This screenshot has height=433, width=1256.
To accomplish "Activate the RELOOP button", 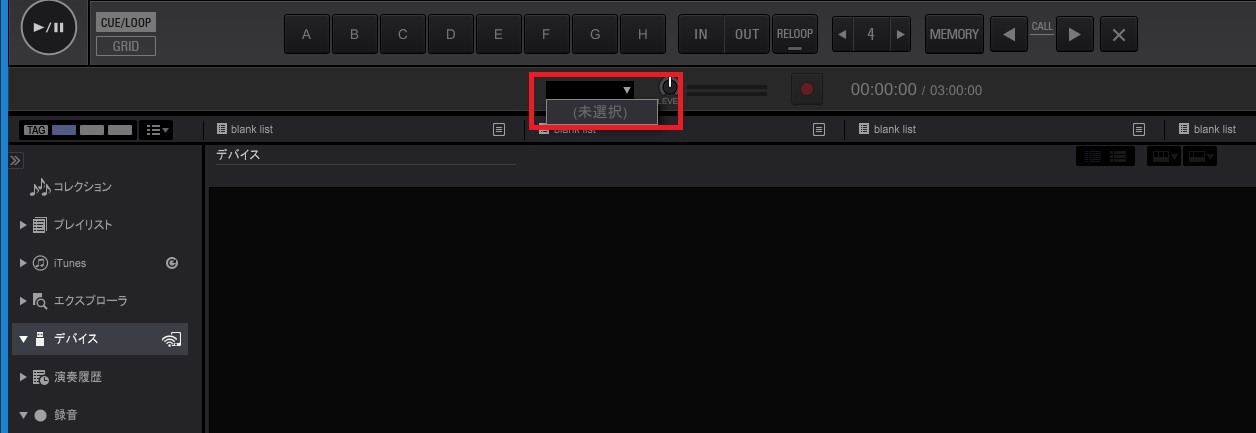I will click(x=795, y=34).
